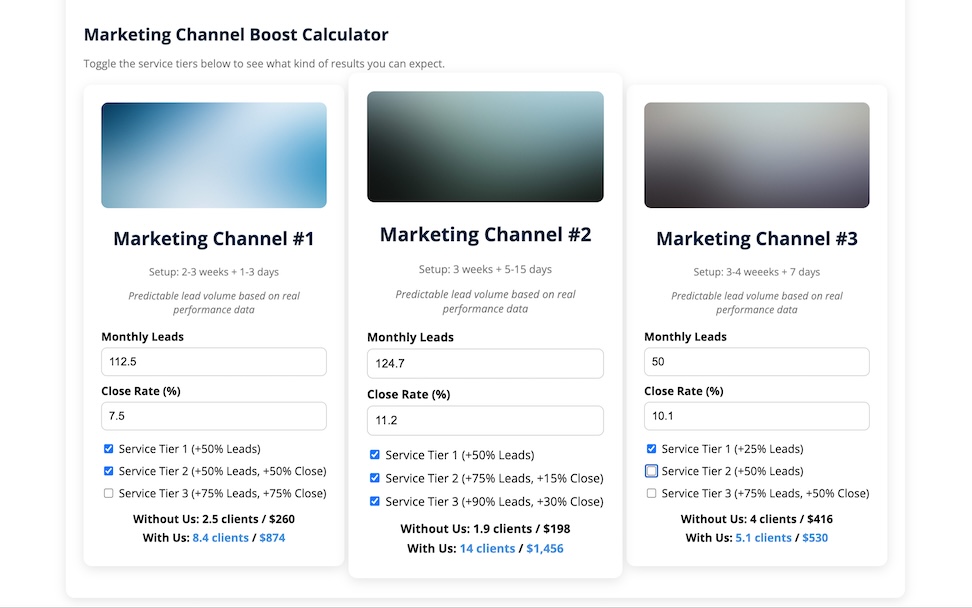Select the Close Rate field showing 7.5
The height and width of the screenshot is (608, 972).
pyautogui.click(x=213, y=415)
